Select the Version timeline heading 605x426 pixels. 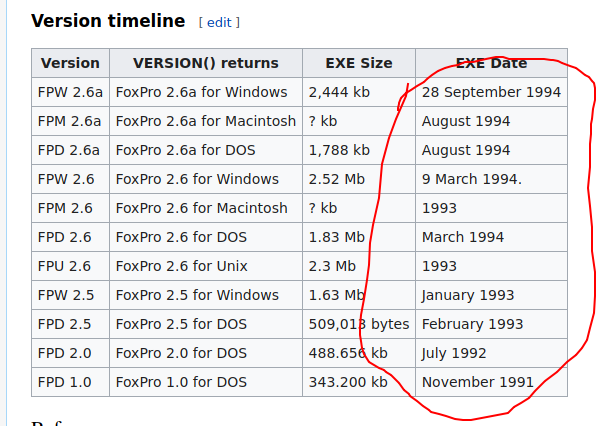click(108, 21)
